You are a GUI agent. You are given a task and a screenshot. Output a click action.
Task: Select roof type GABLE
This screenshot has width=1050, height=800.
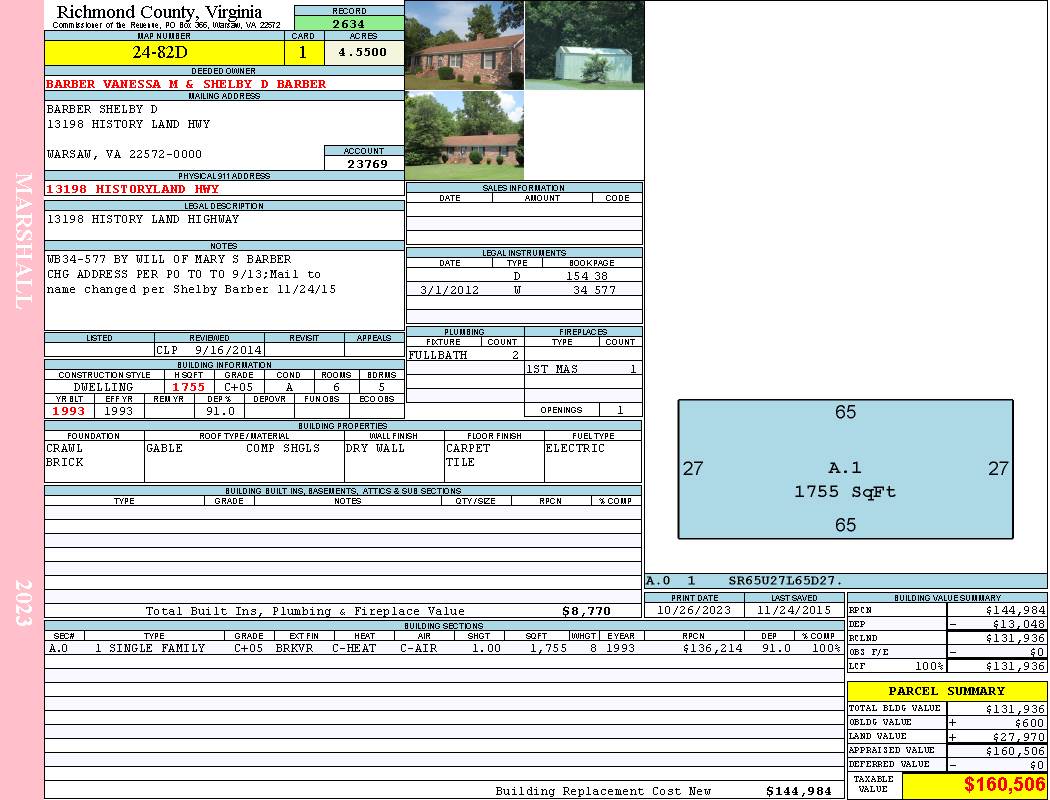pyautogui.click(x=165, y=448)
